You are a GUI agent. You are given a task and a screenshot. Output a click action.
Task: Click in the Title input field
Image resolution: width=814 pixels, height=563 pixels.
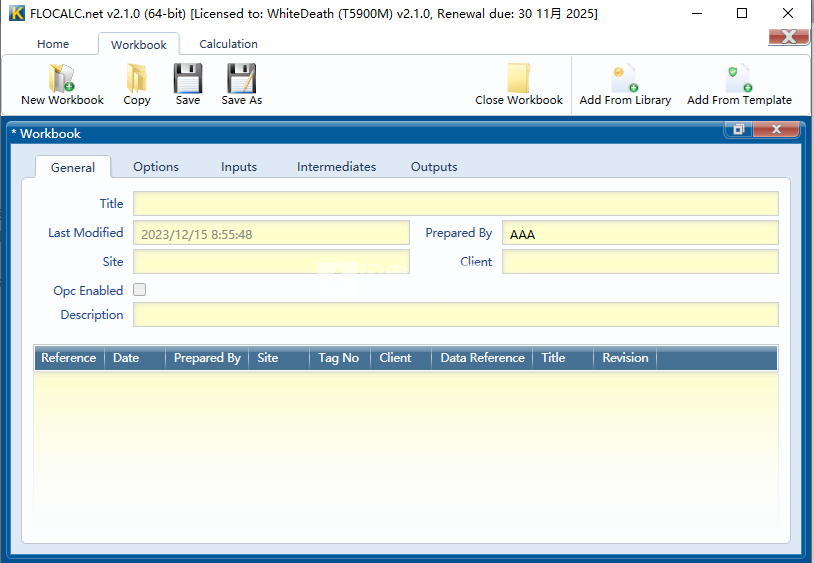pyautogui.click(x=456, y=203)
